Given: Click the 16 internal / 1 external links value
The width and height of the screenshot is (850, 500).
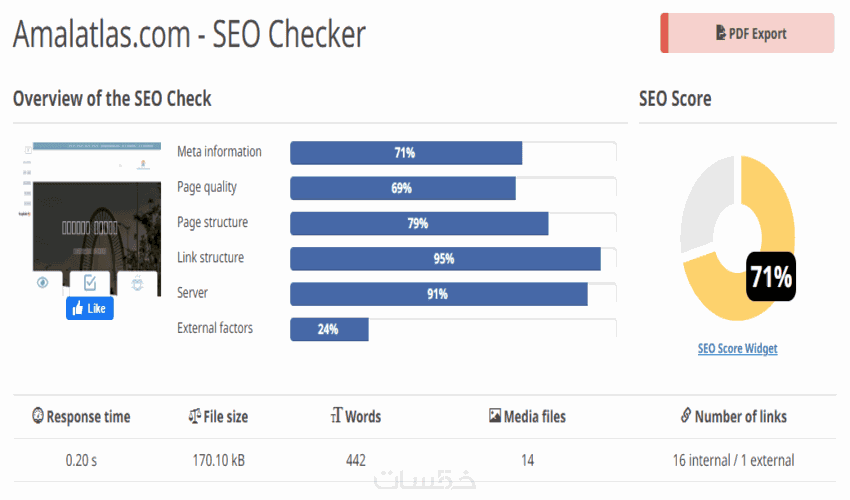Looking at the screenshot, I should (x=733, y=461).
